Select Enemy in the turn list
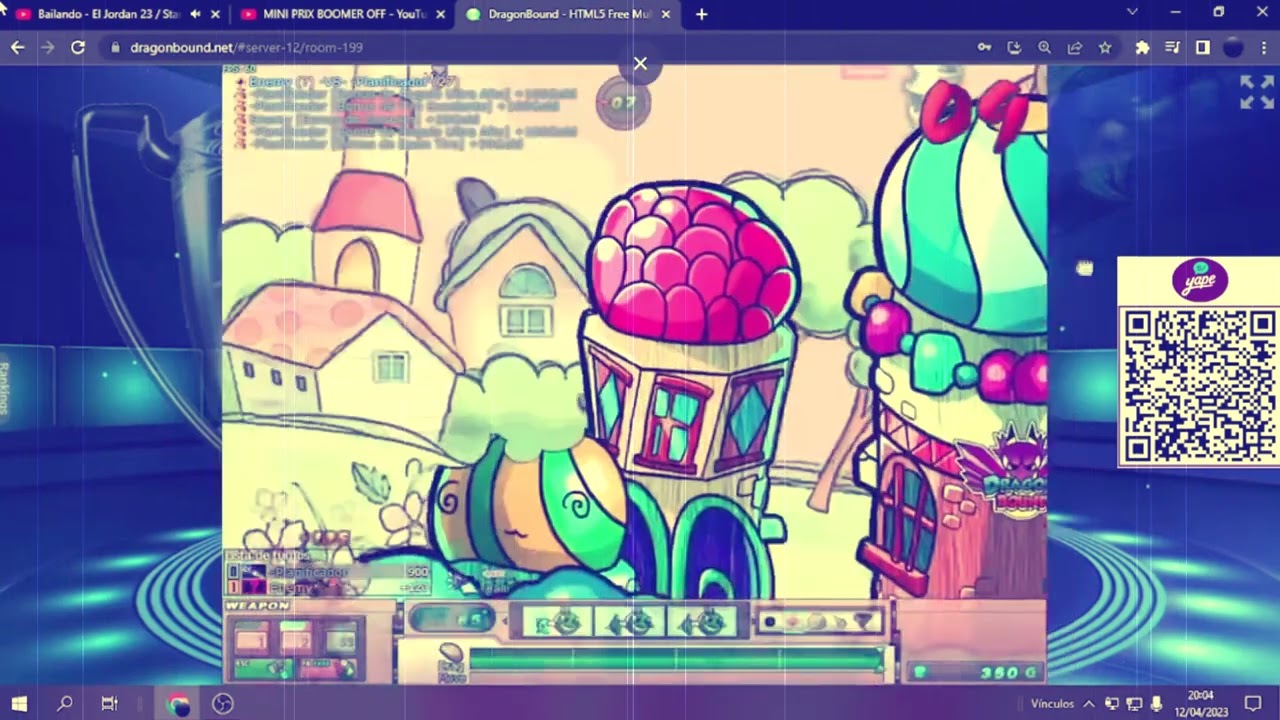The height and width of the screenshot is (720, 1280). 330,587
